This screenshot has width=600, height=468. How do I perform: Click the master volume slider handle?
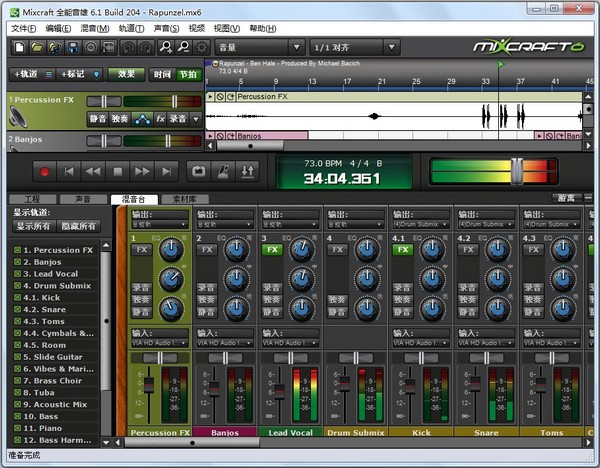517,171
